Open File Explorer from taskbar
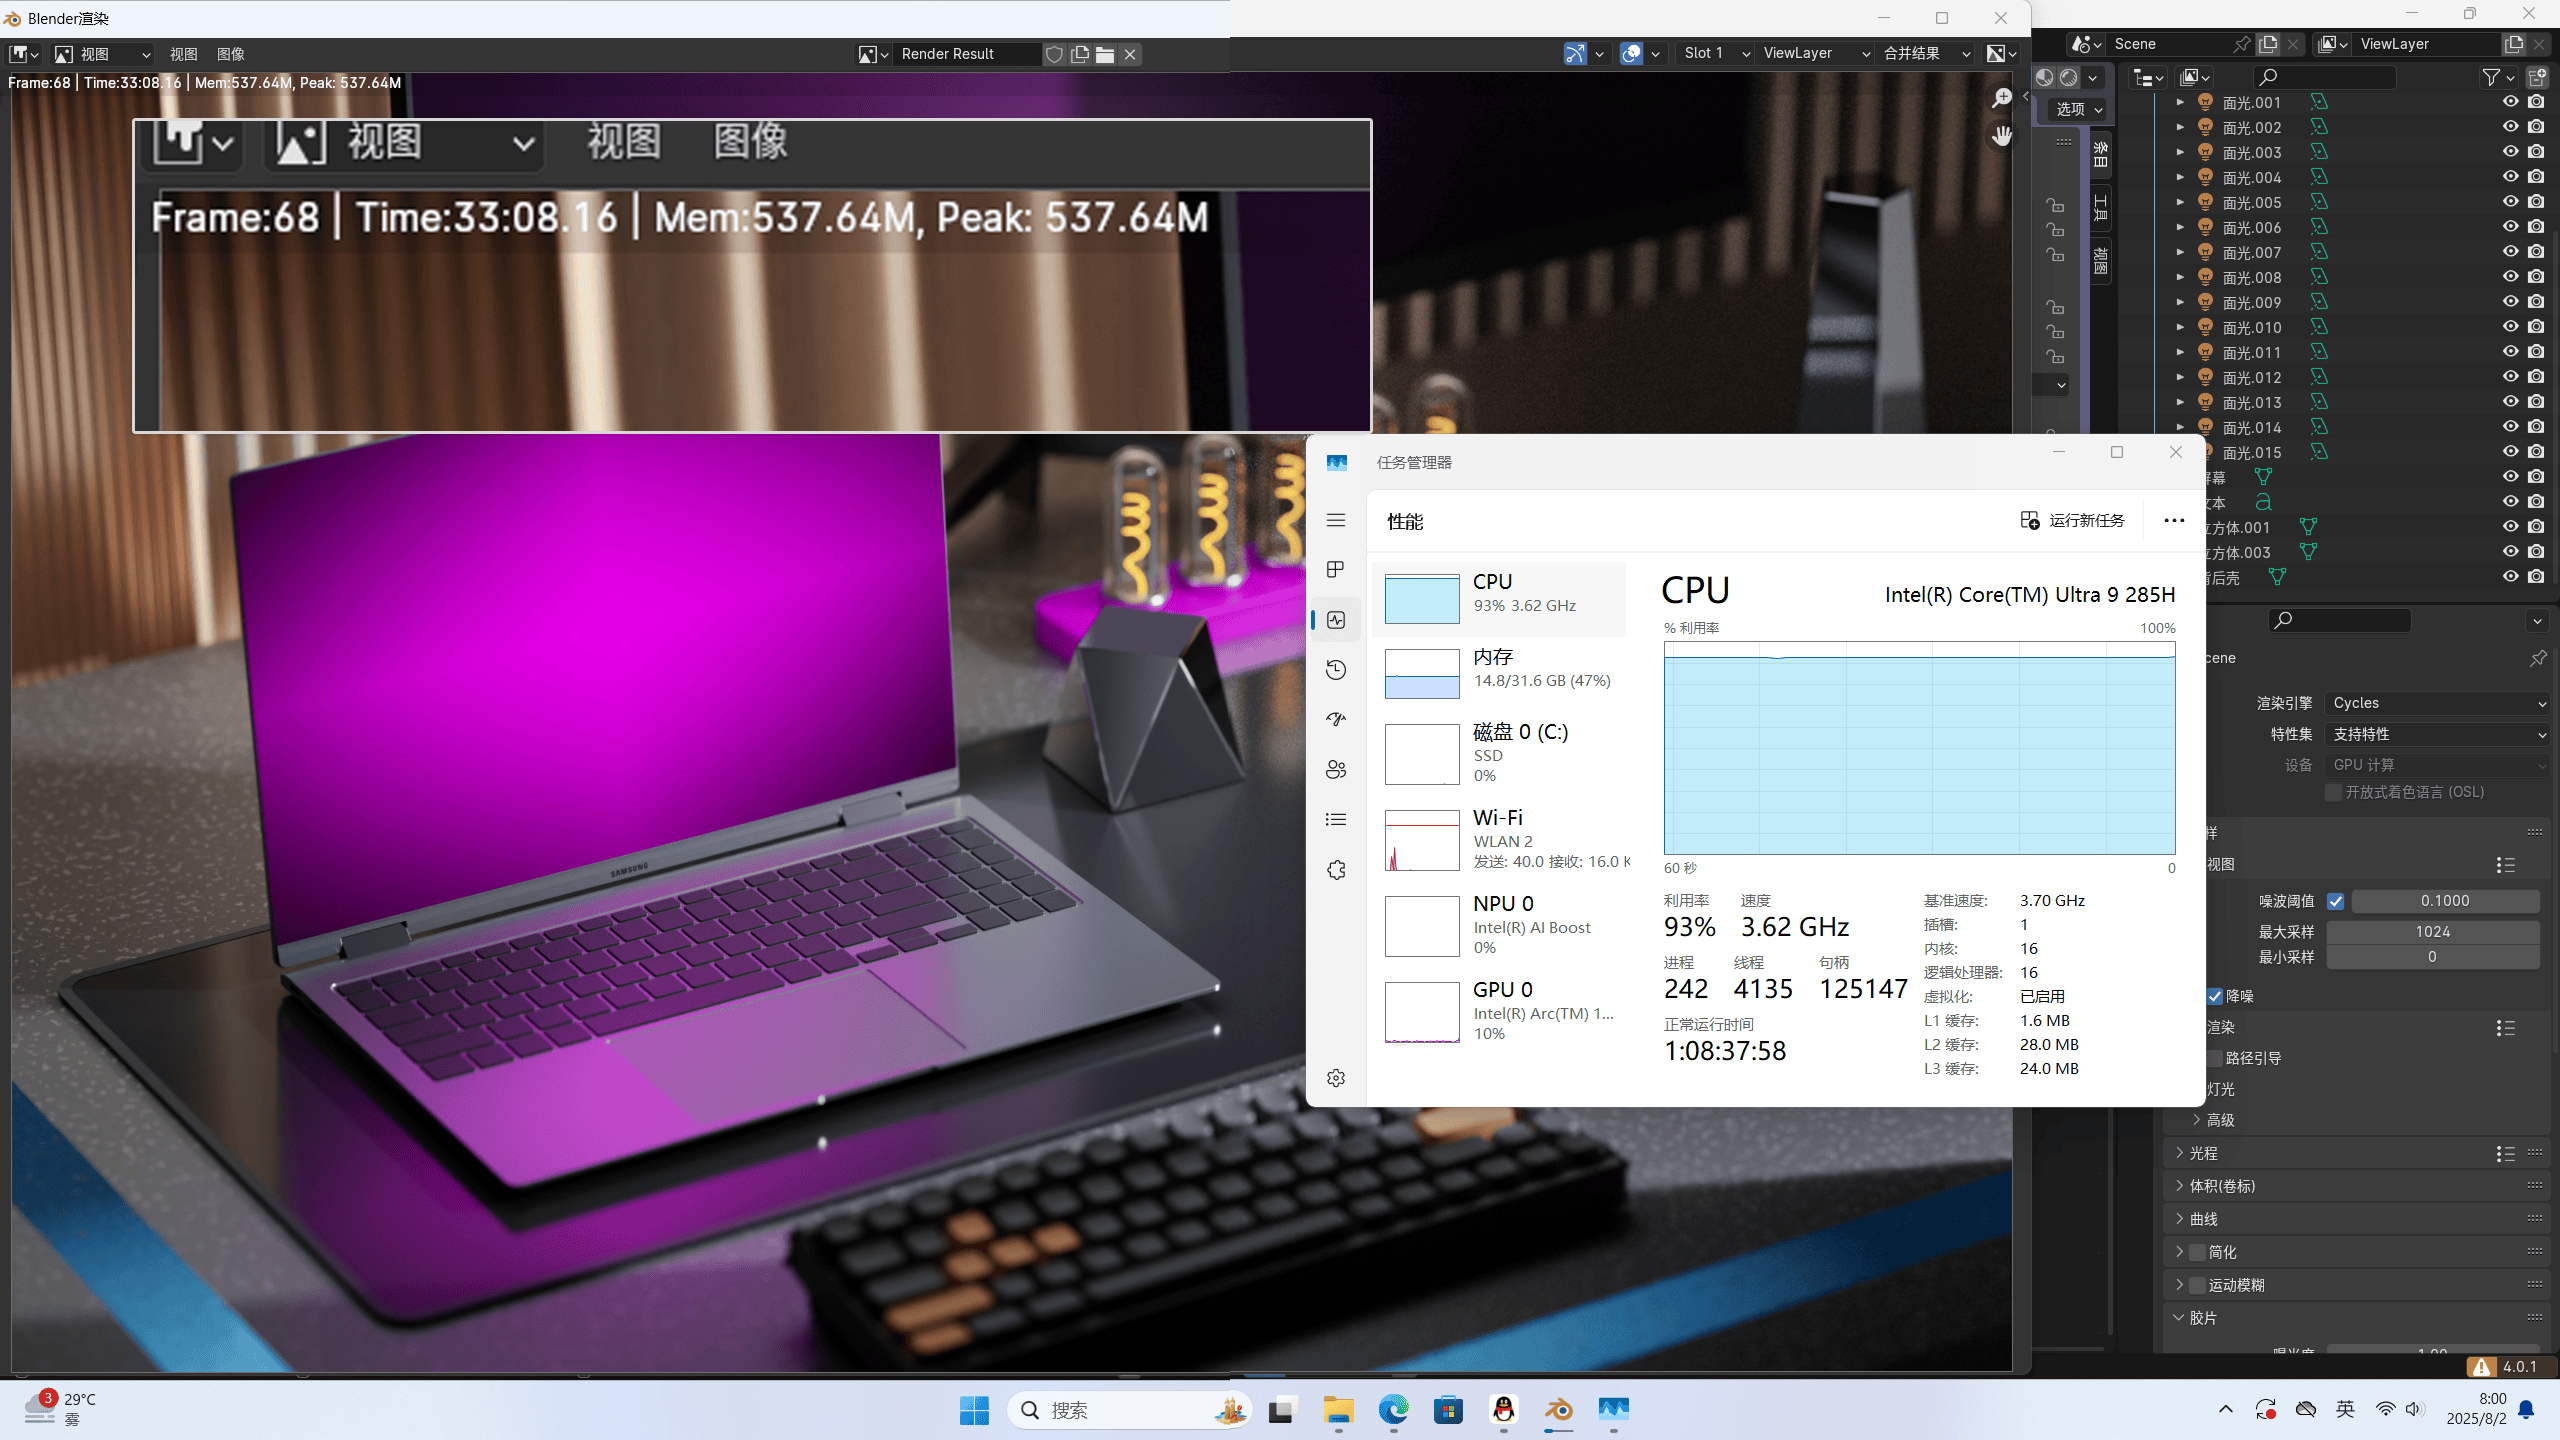The width and height of the screenshot is (2560, 1440). (1338, 1410)
